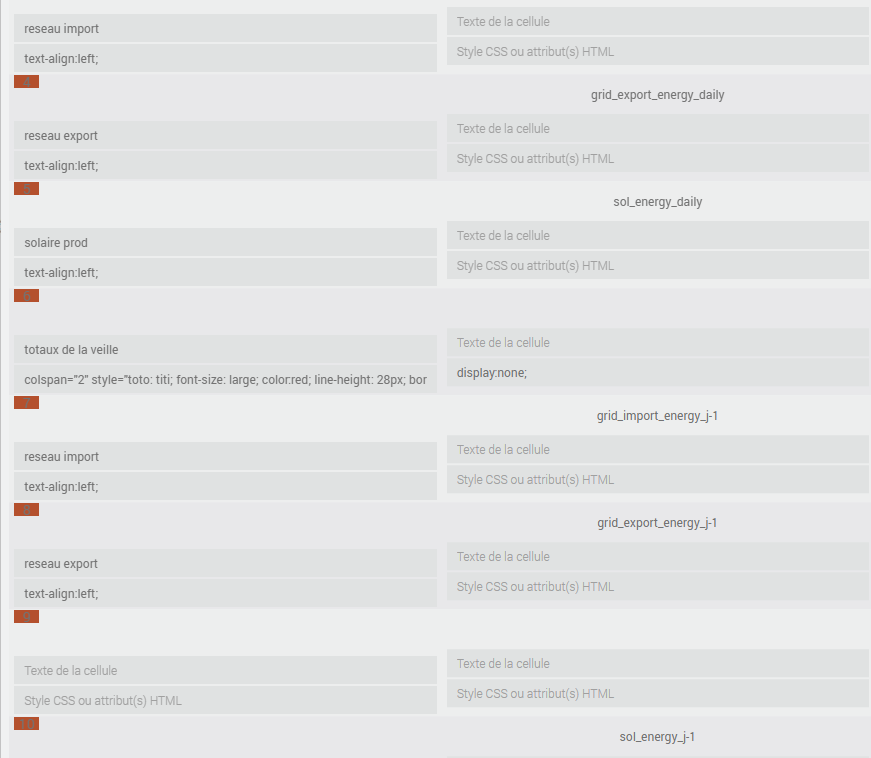The height and width of the screenshot is (758, 871).
Task: Click the style field under grid_import_energy_j-1
Action: coord(658,480)
